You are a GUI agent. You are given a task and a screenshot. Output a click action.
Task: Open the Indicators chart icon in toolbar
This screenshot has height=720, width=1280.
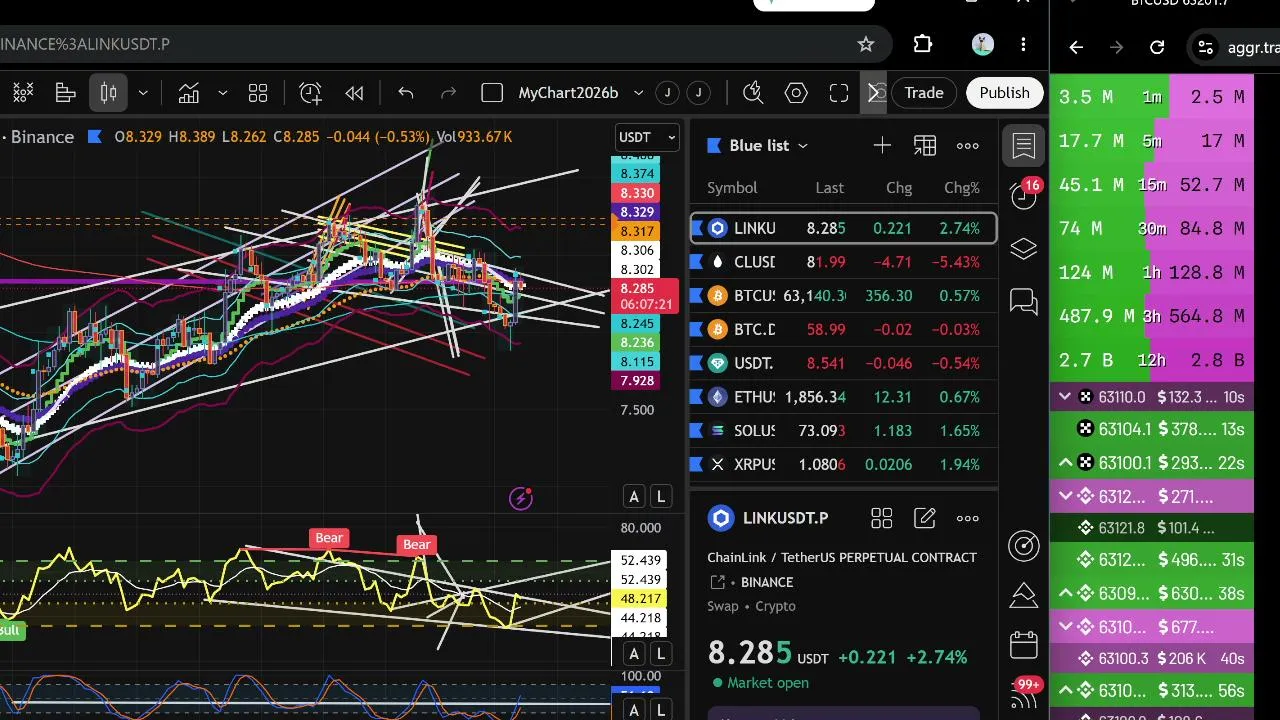[189, 93]
